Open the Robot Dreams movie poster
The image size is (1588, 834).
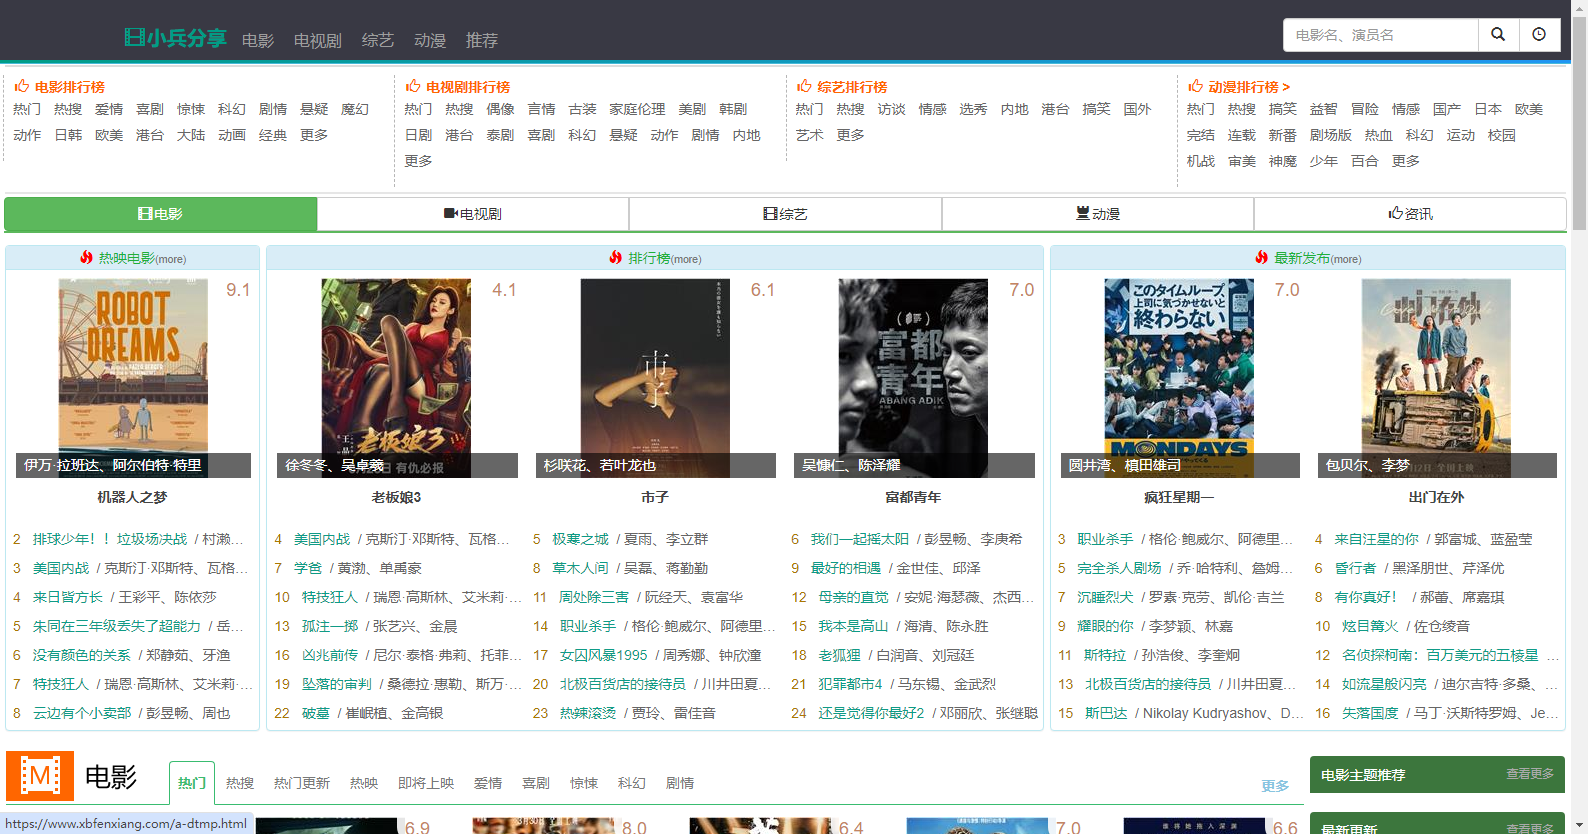(133, 378)
